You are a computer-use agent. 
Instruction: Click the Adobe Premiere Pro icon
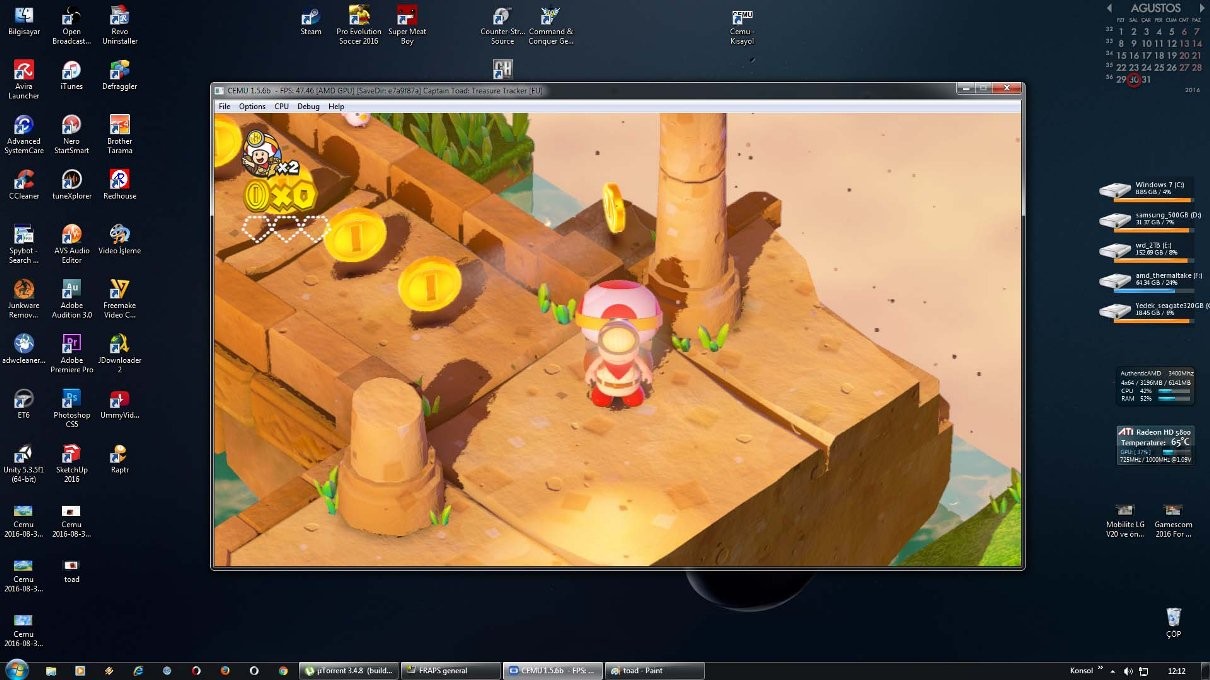tap(71, 353)
